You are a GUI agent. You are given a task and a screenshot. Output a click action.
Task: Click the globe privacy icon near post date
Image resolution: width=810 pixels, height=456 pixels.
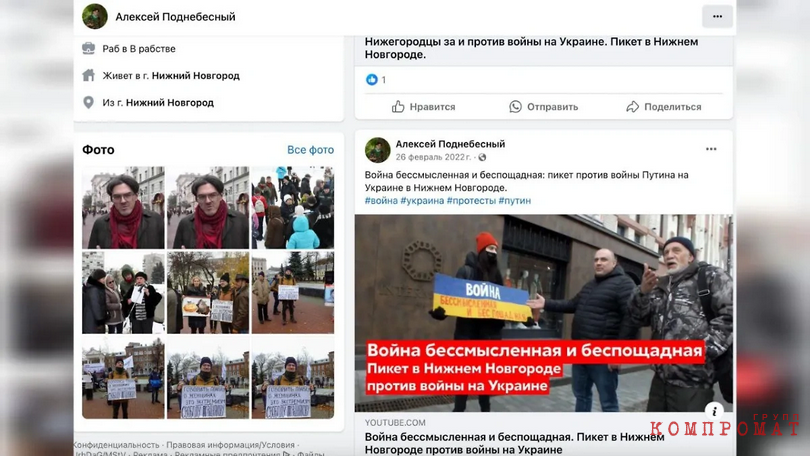(x=482, y=157)
